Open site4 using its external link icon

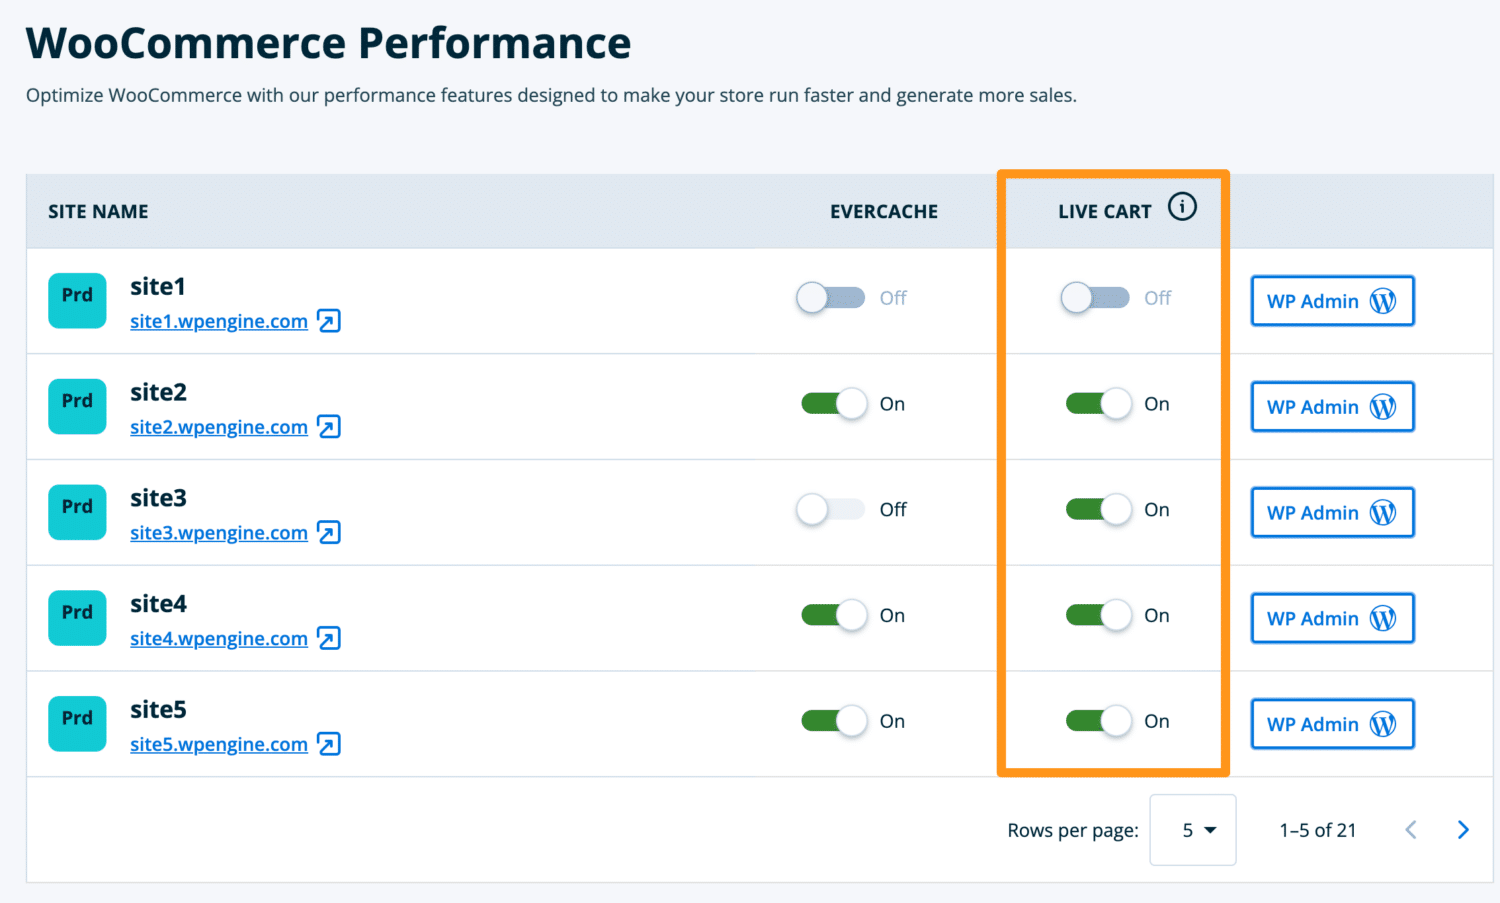point(330,638)
